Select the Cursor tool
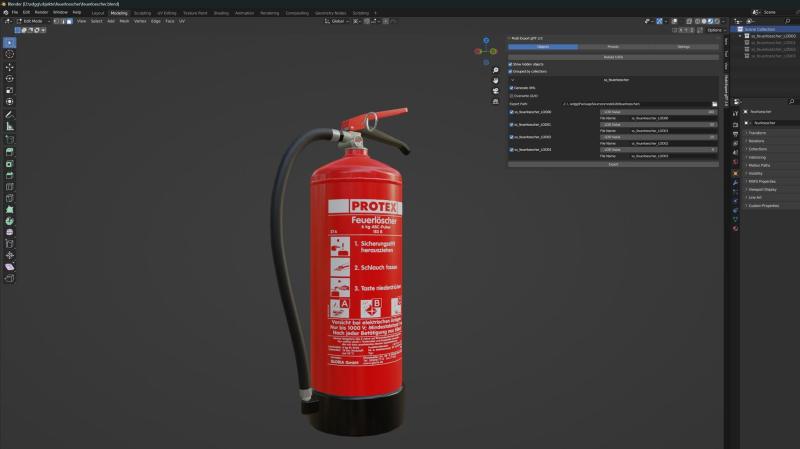The image size is (800, 449). point(10,54)
